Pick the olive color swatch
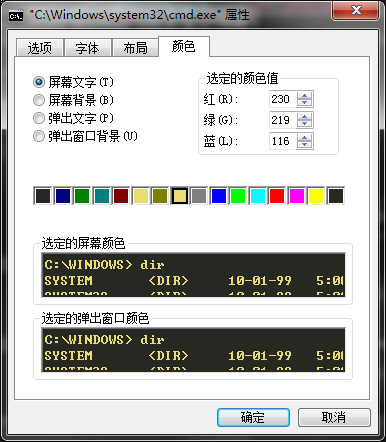Screen dimensions: 386x442 click(160, 196)
